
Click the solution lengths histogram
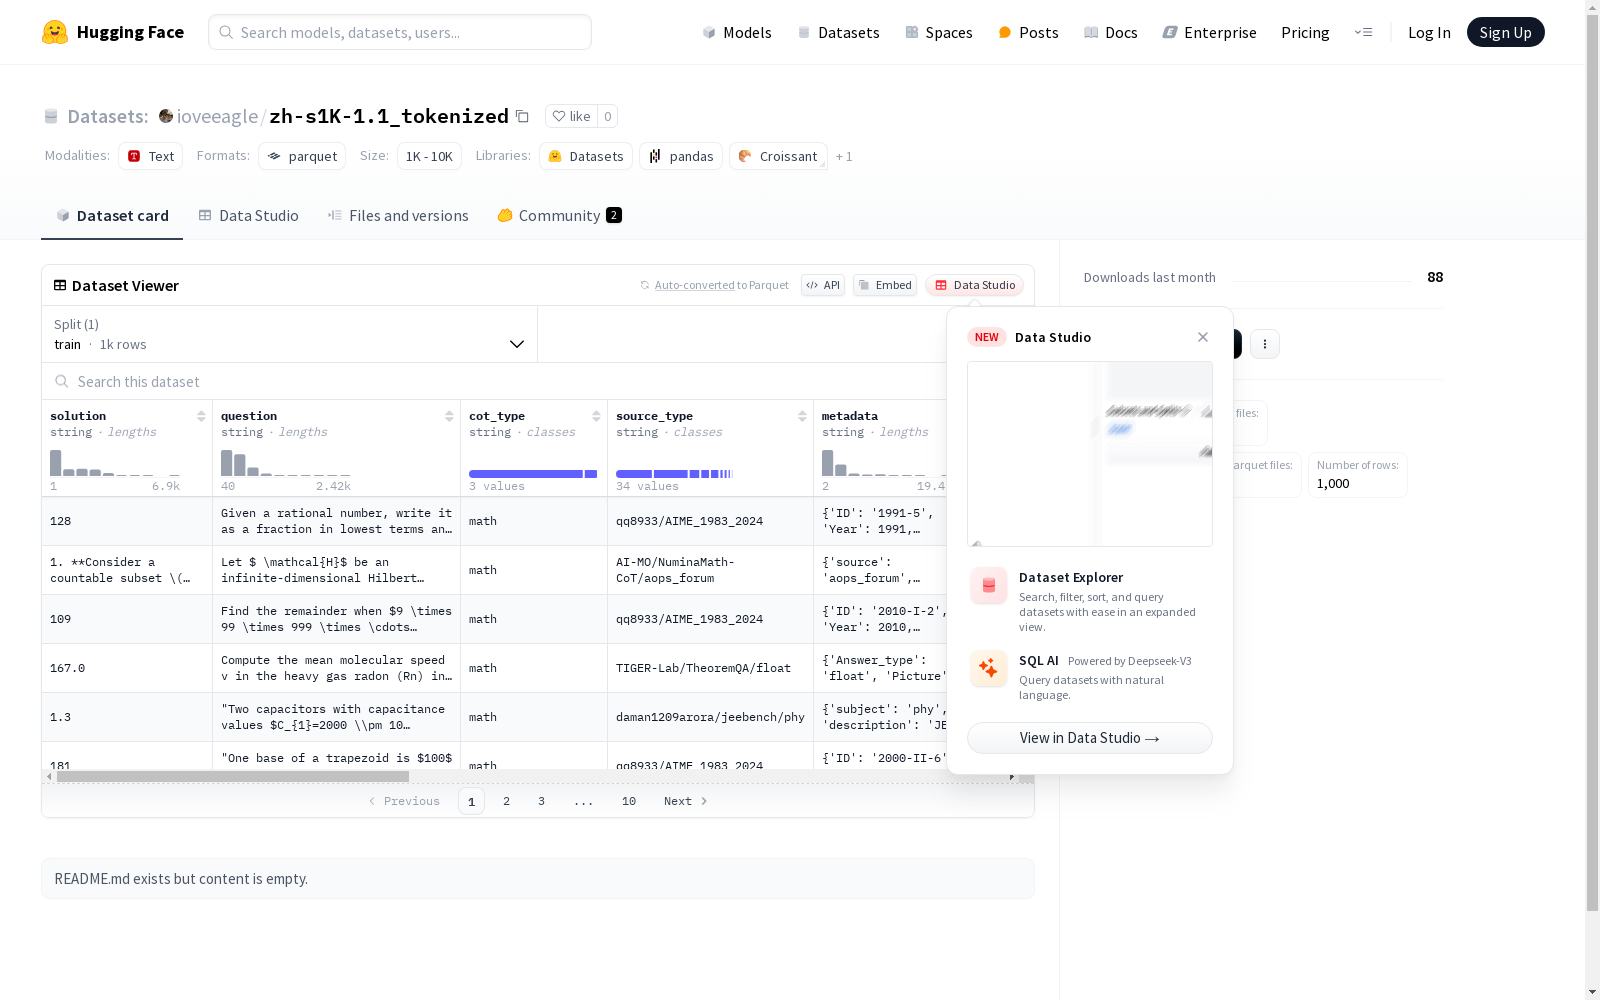click(115, 462)
